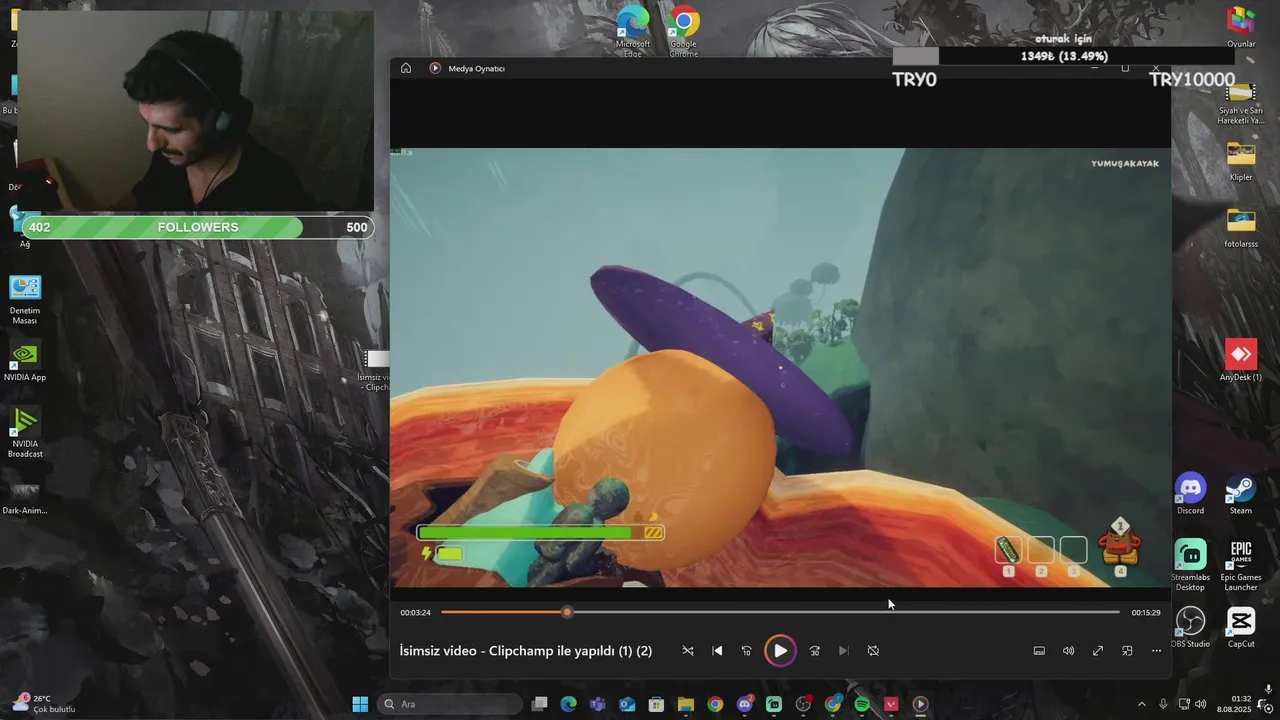Open the subtitles and captions menu

pyautogui.click(x=1039, y=651)
